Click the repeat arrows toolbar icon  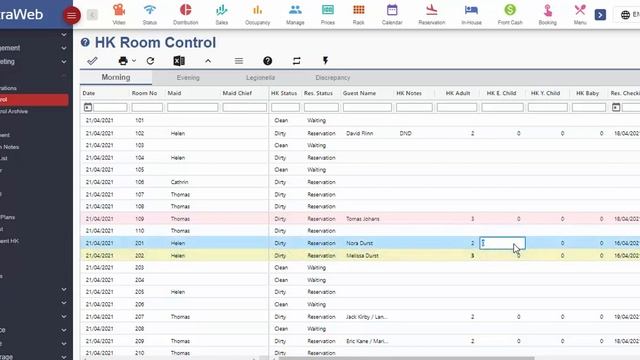297,61
